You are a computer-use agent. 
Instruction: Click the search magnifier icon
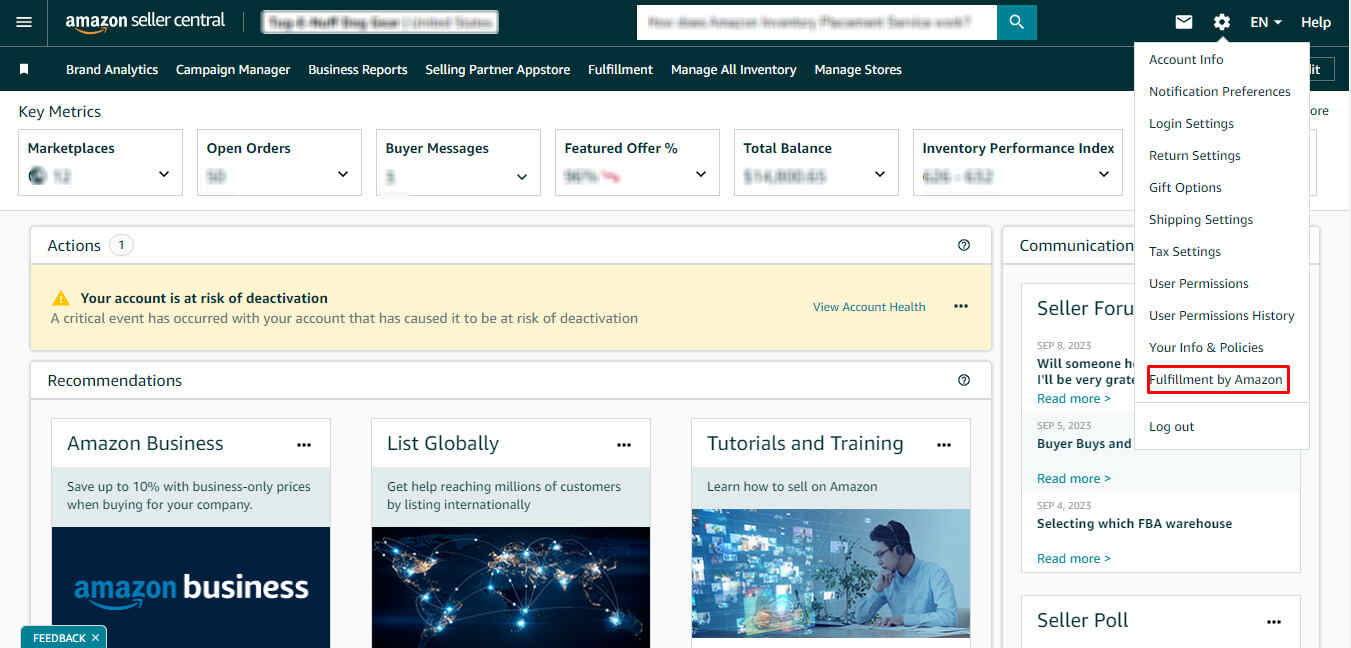tap(1016, 21)
